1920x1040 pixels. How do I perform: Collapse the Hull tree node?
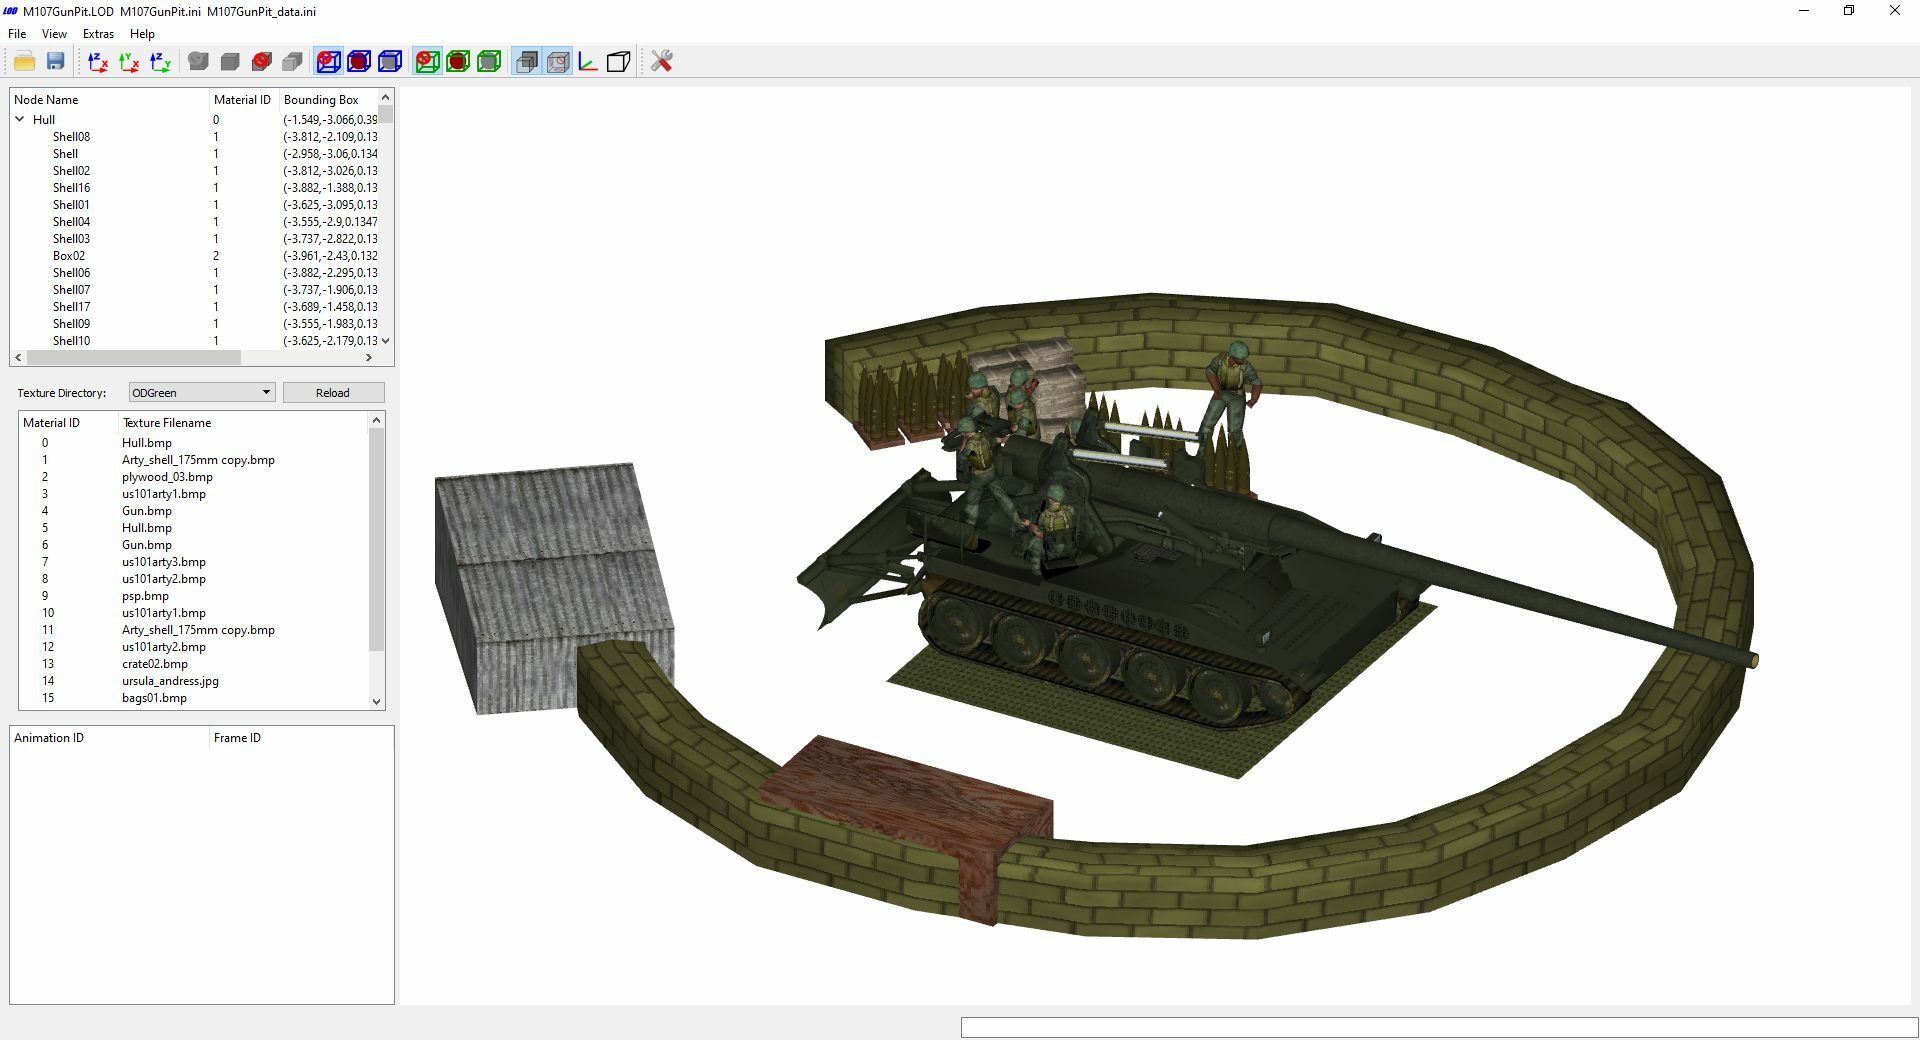click(x=20, y=119)
